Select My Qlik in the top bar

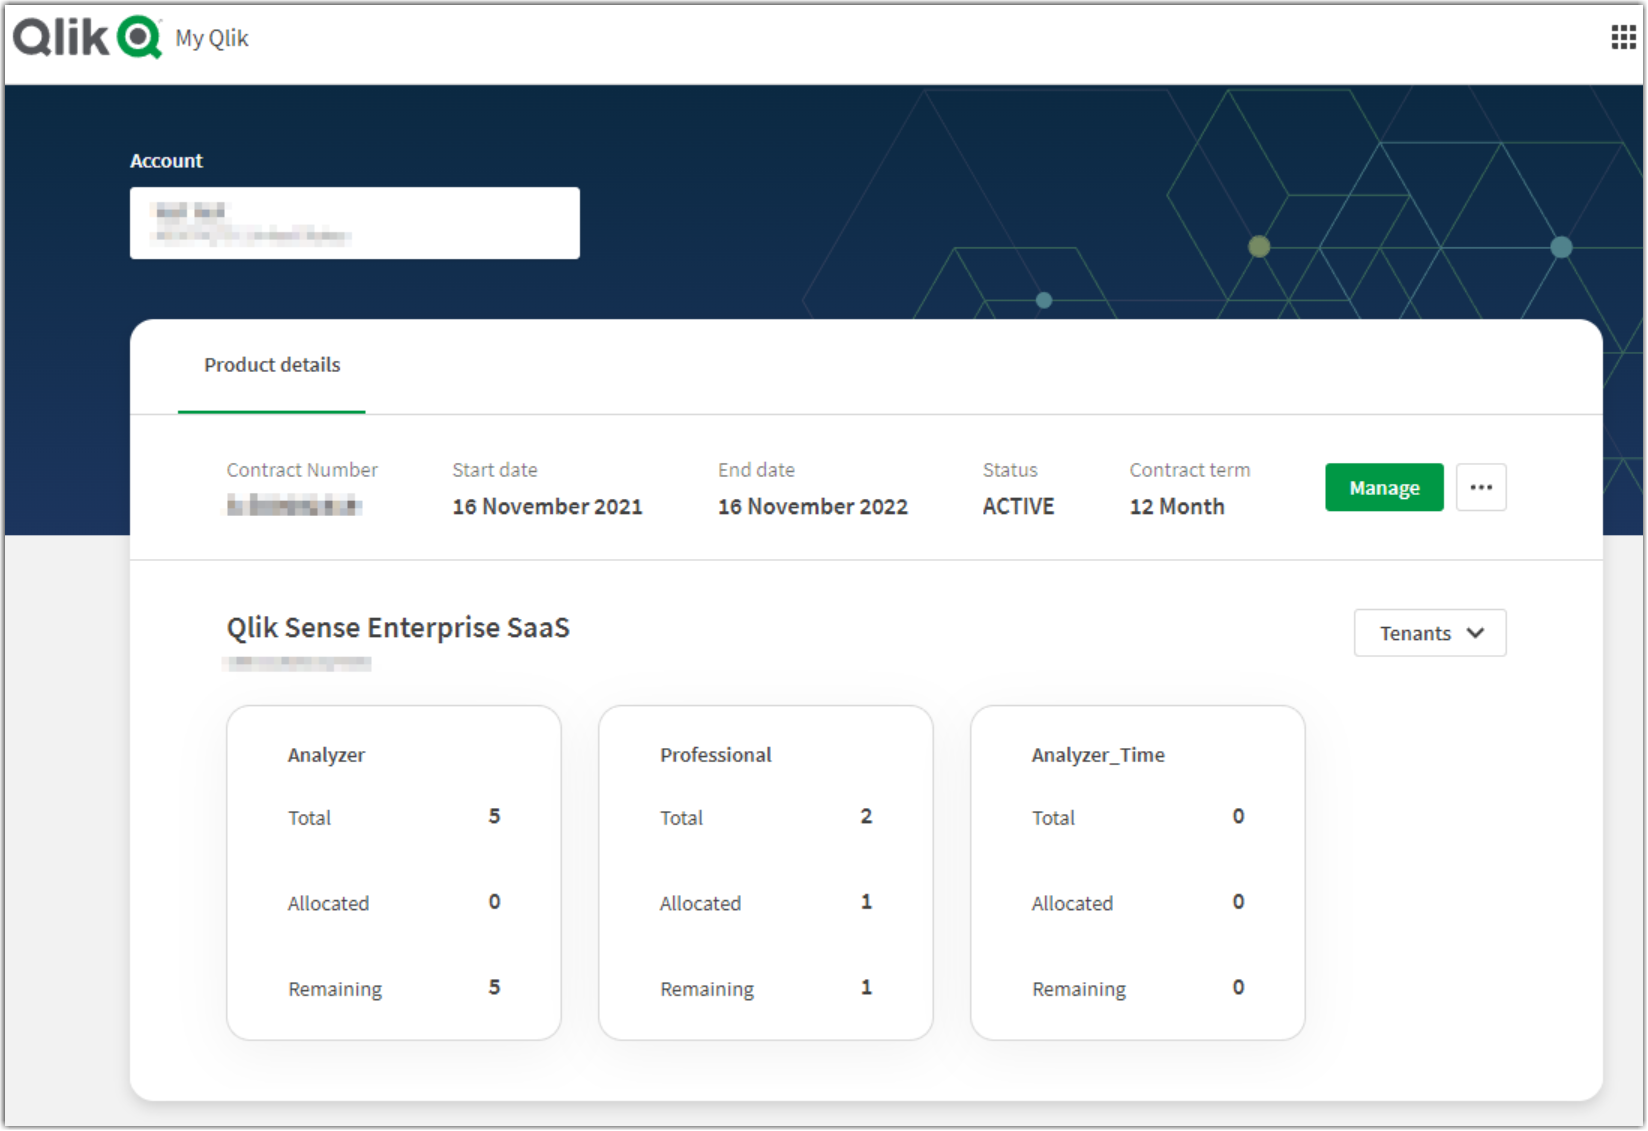coord(211,38)
